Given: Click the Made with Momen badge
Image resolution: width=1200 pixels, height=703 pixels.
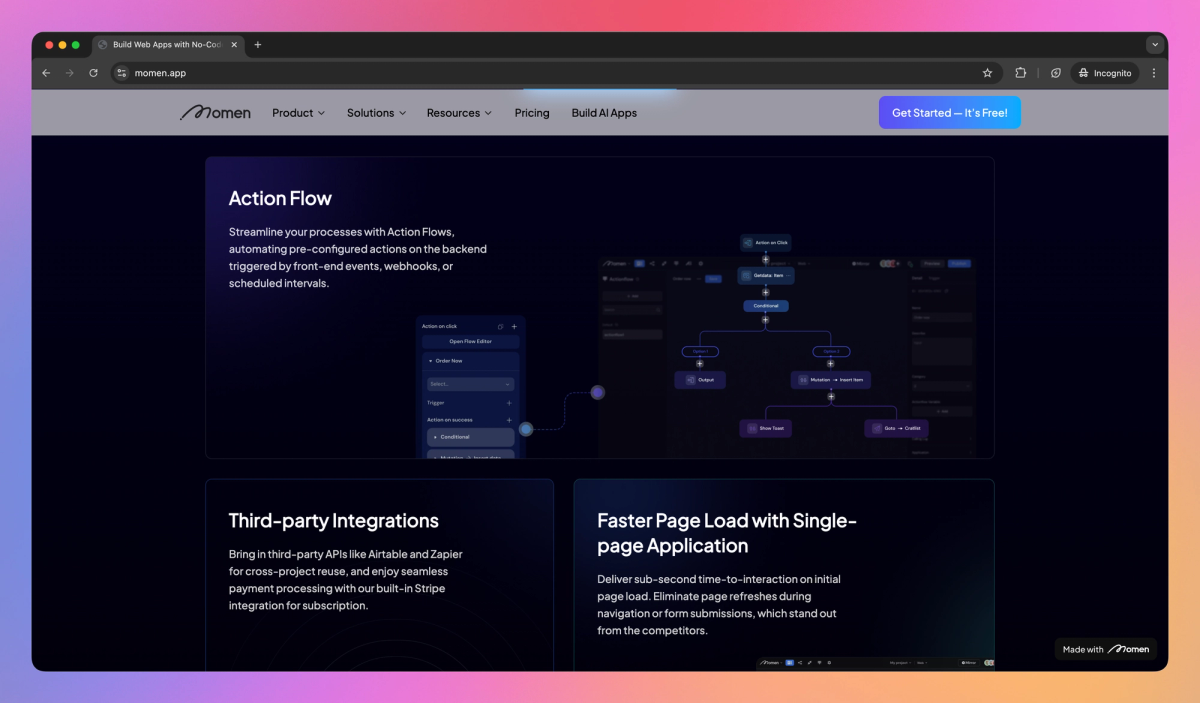Looking at the screenshot, I should [x=1106, y=649].
